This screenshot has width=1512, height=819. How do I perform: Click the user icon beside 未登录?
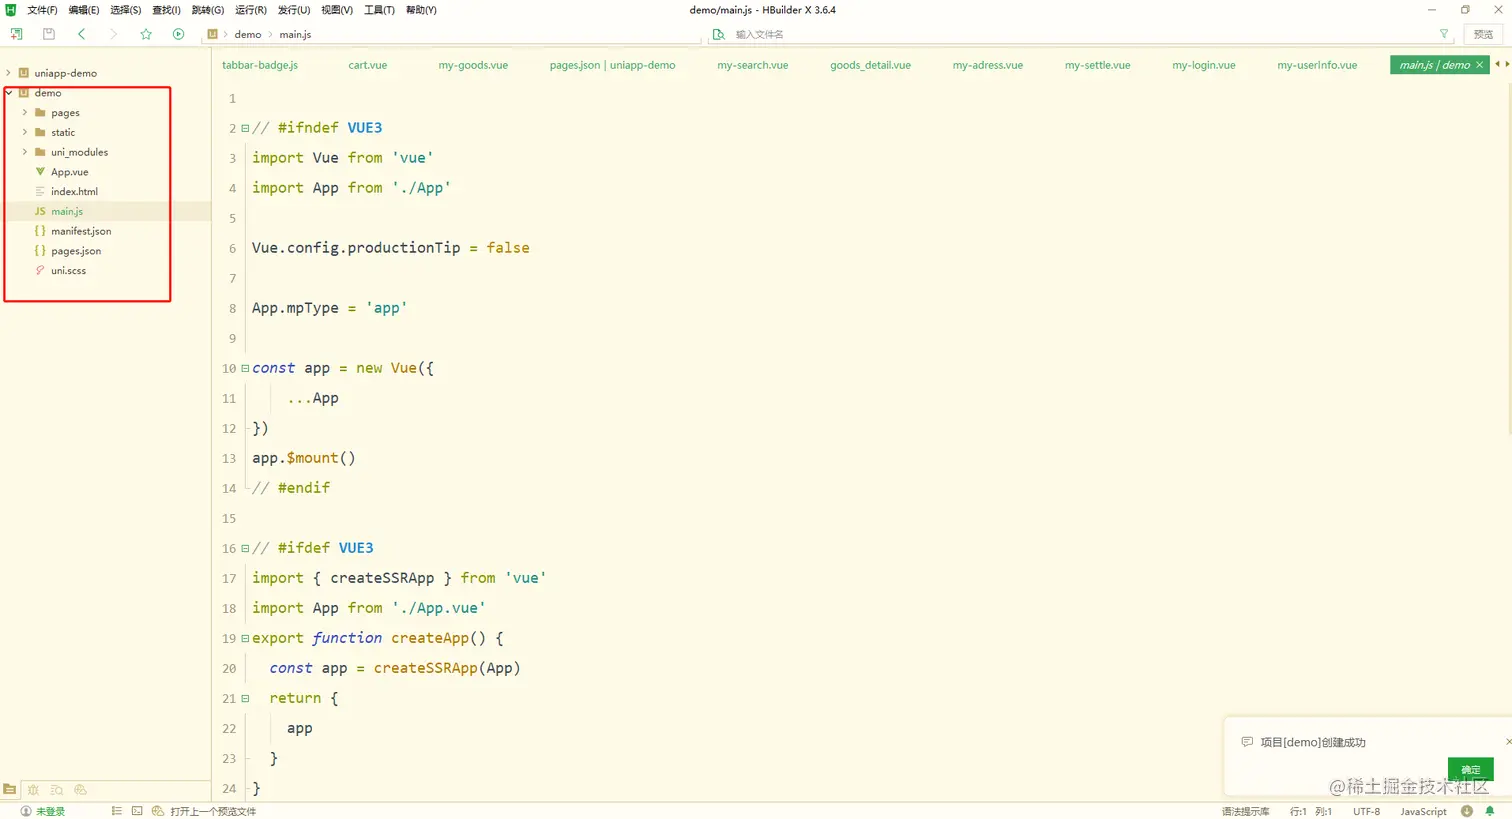coord(26,811)
